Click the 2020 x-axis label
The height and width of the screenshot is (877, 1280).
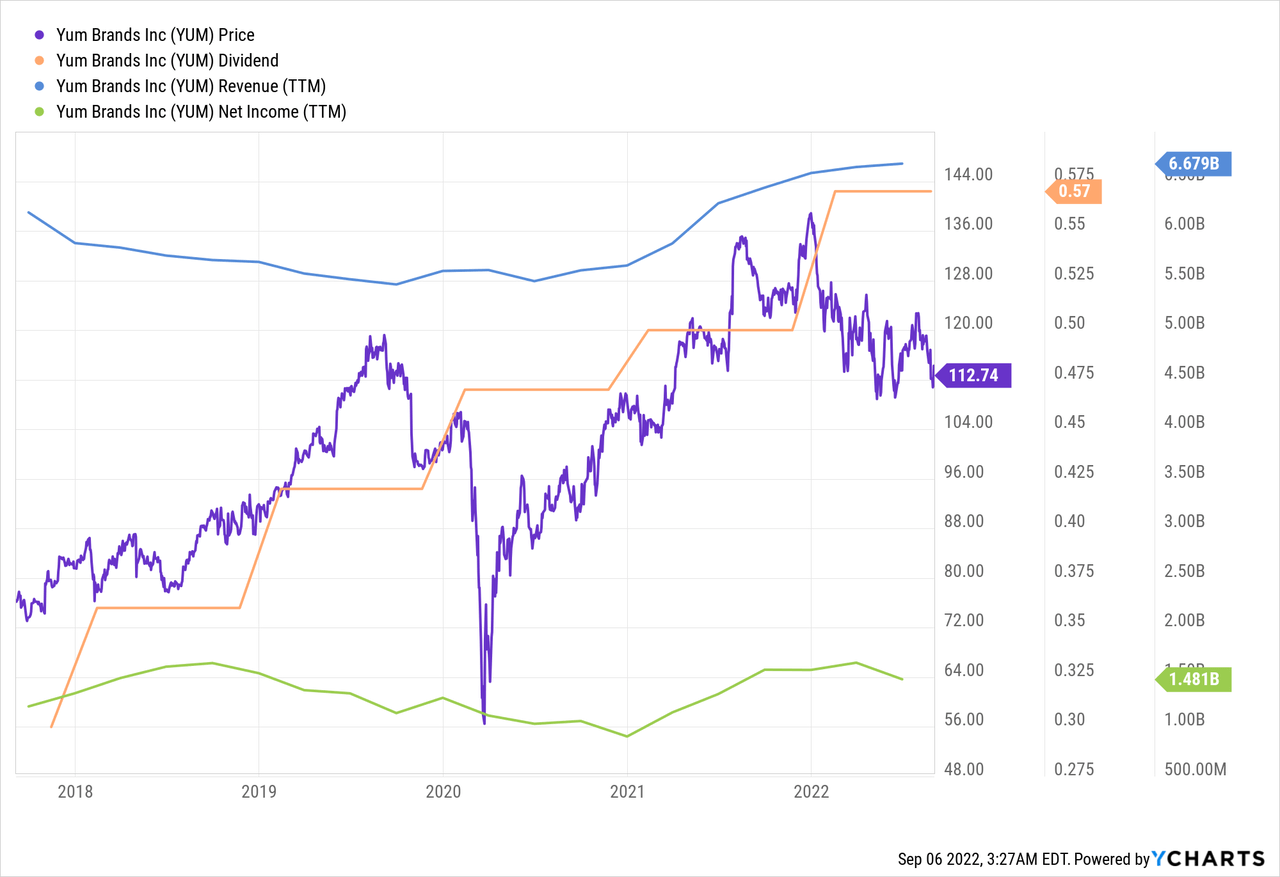443,793
